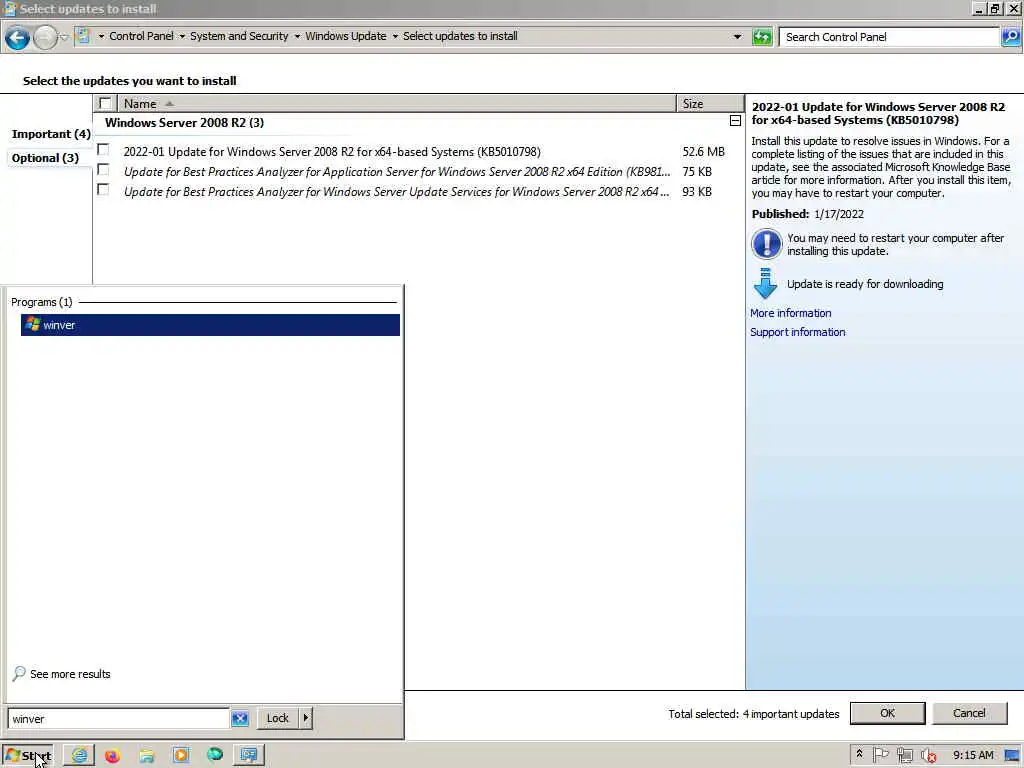
Task: Select the 2022-01 Update KB5010798 row text
Action: click(x=332, y=152)
